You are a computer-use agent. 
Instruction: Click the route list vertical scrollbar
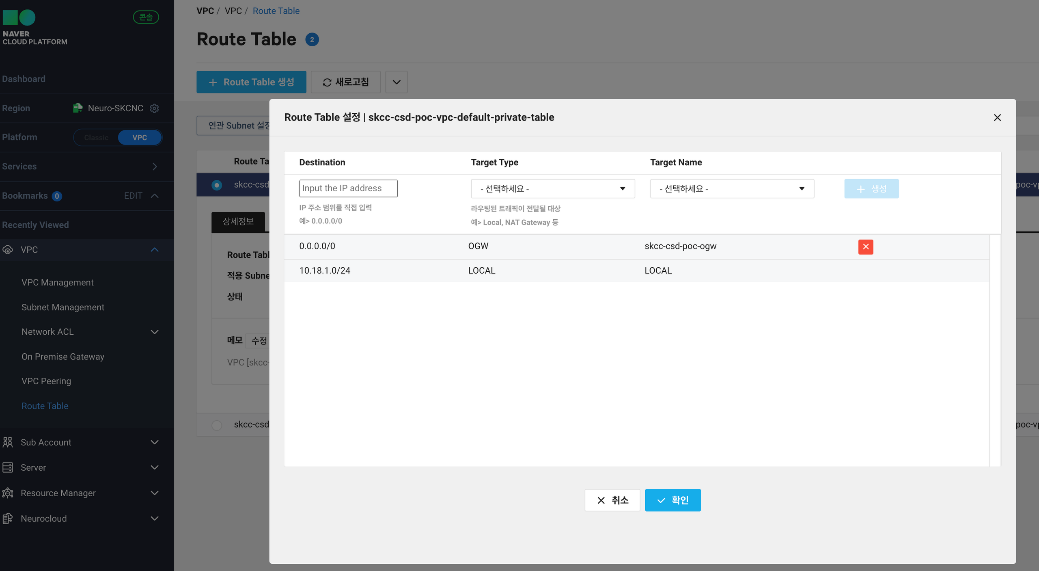pos(995,350)
